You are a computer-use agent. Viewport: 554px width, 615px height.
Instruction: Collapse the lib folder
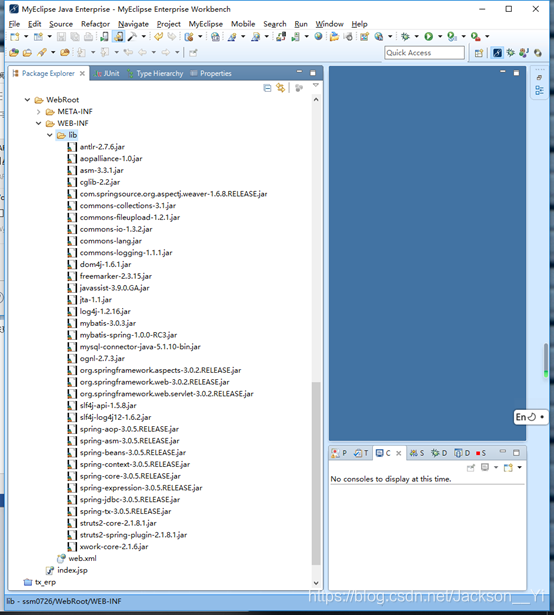click(50, 135)
